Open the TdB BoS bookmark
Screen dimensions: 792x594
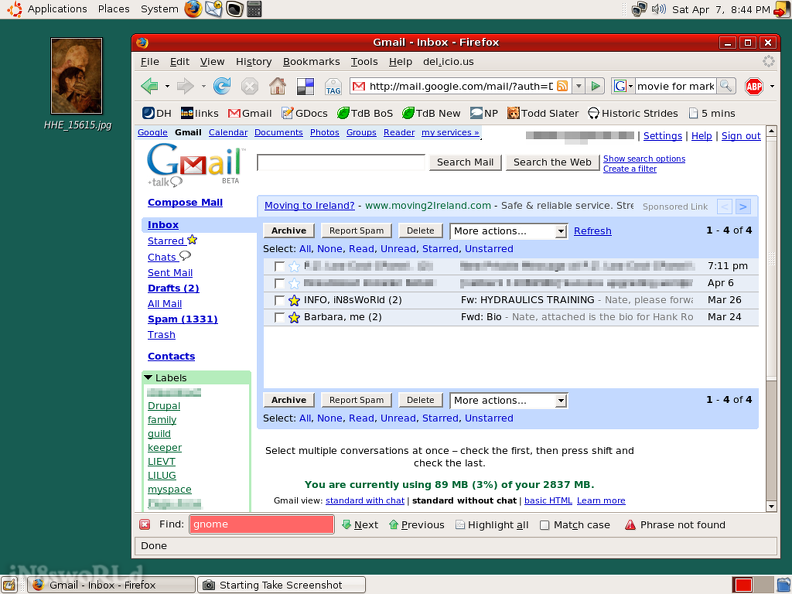(x=365, y=113)
